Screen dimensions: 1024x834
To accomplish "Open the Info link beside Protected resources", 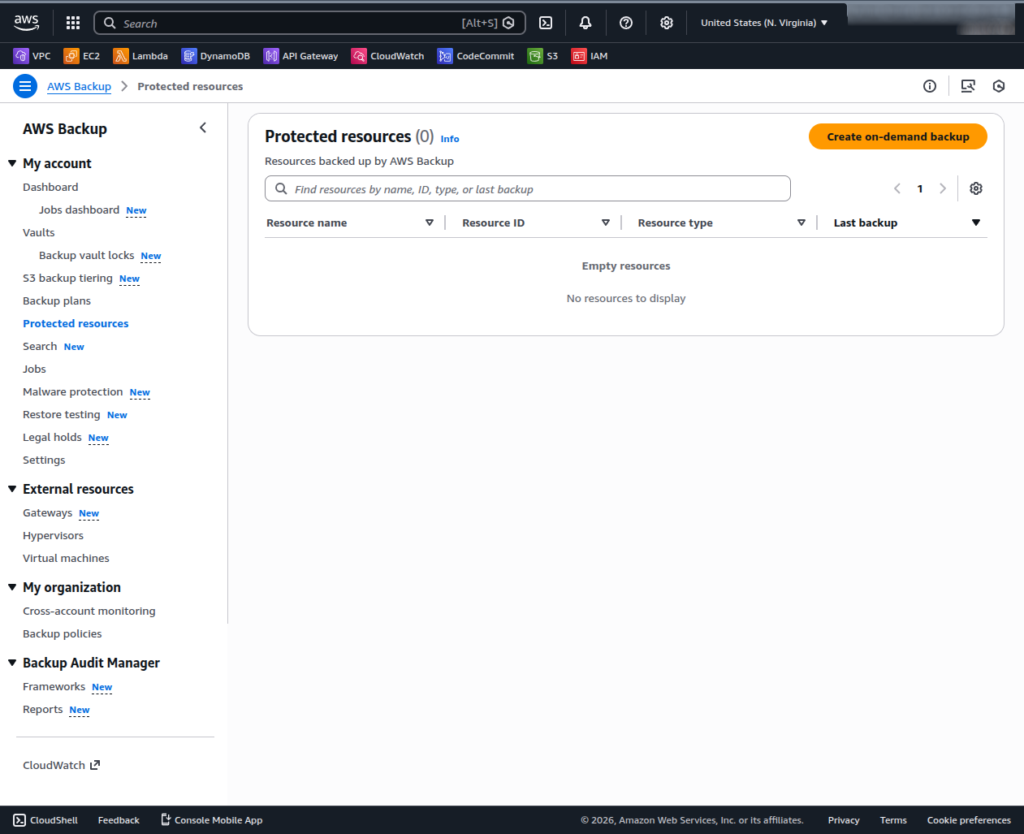I will click(x=449, y=138).
